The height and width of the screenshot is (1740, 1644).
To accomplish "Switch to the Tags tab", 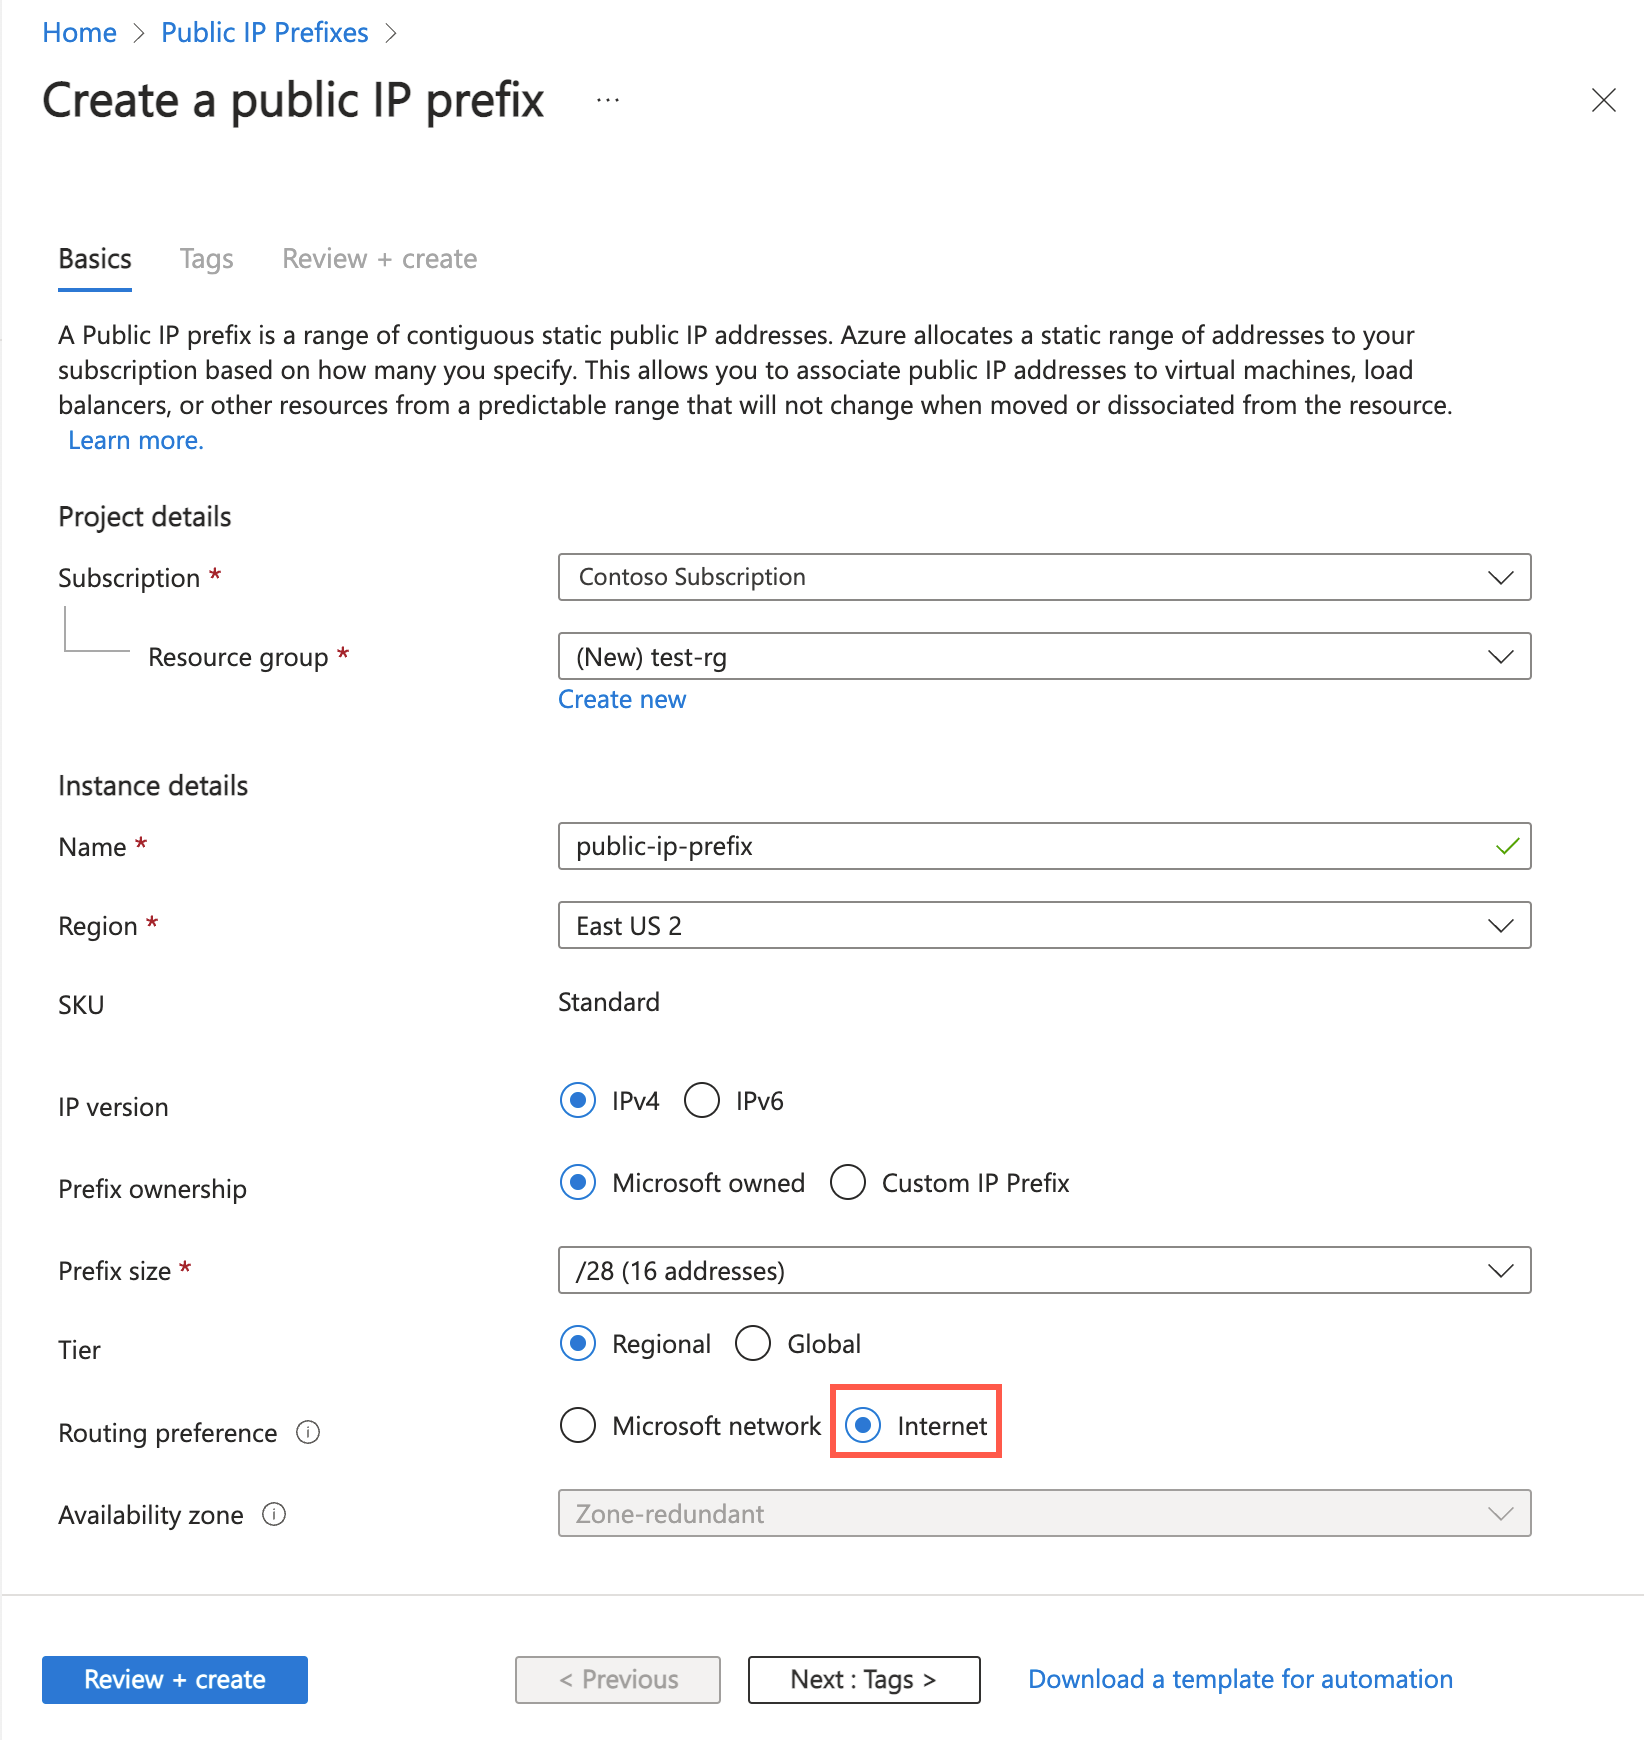I will [206, 258].
